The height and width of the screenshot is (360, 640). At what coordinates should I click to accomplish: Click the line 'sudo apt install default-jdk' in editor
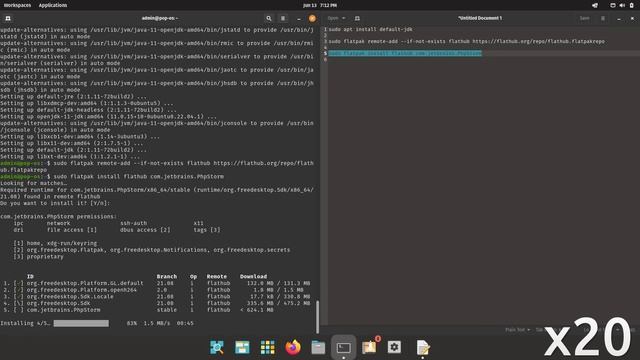coord(370,29)
